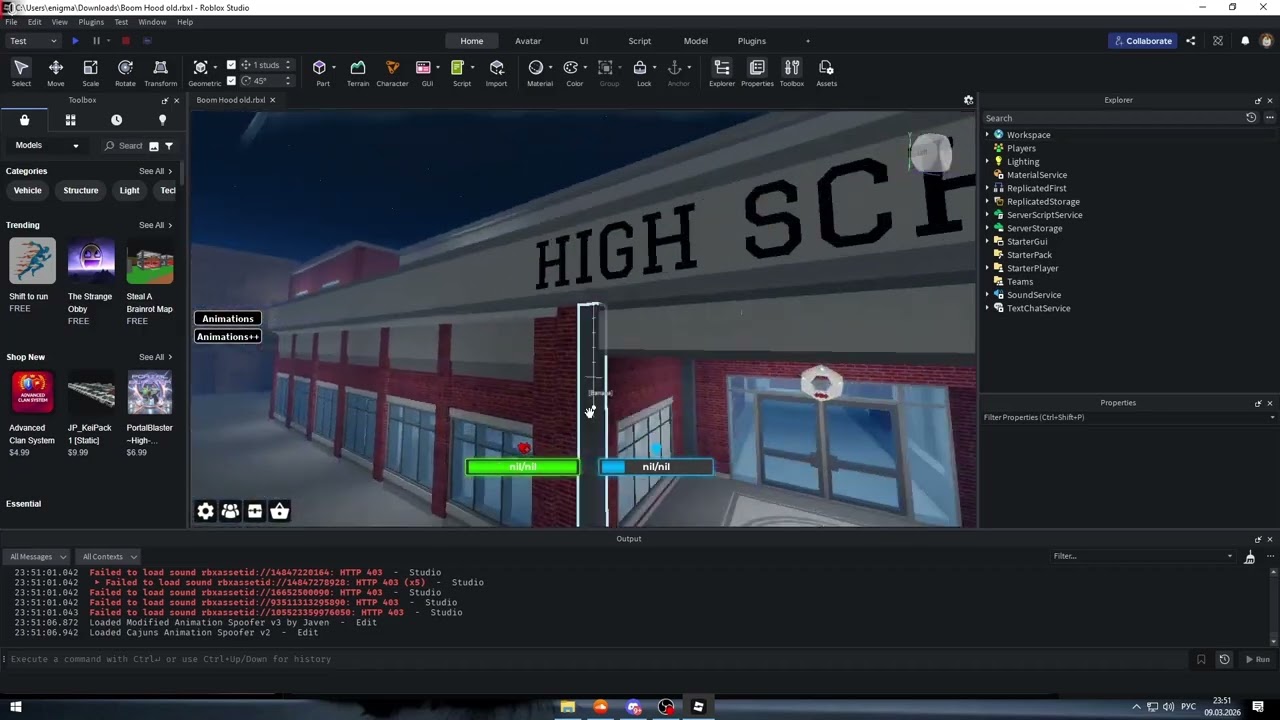This screenshot has width=1280, height=720.
Task: Activate the Move tool
Action: [x=56, y=72]
